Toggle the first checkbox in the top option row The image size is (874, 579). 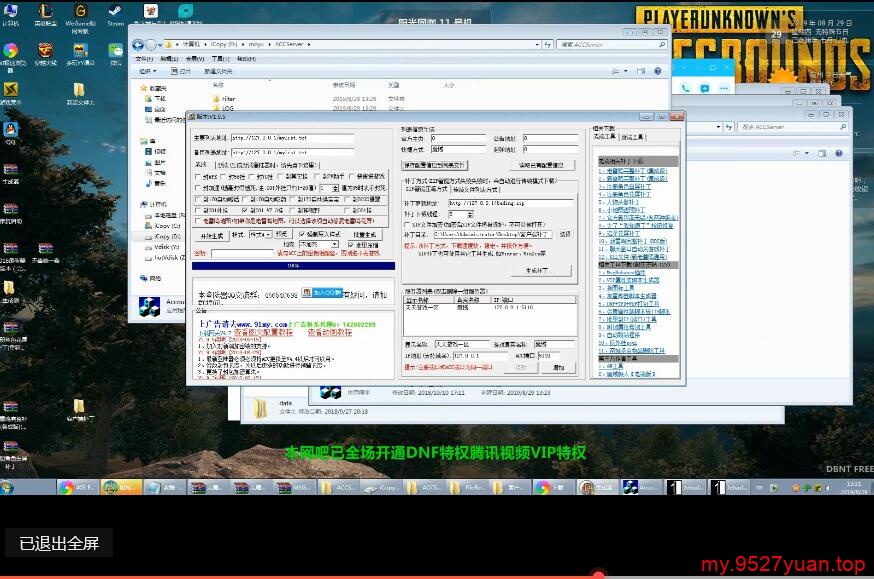click(x=198, y=177)
